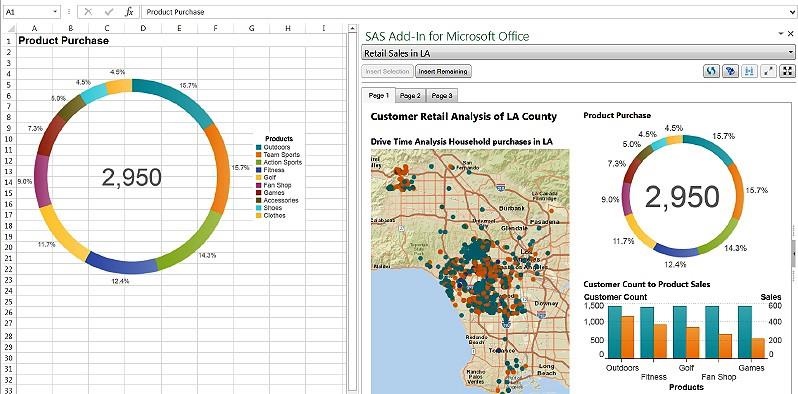Switch to the Page 2 tab
The image size is (798, 394).
click(410, 95)
